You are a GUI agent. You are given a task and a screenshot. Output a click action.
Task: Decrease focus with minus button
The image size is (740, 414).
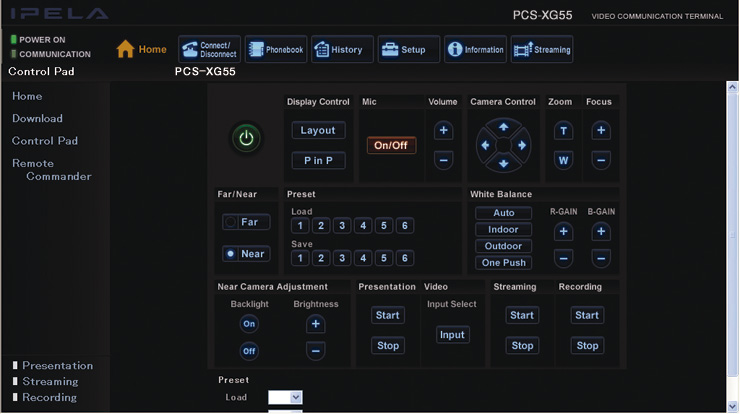pyautogui.click(x=600, y=160)
